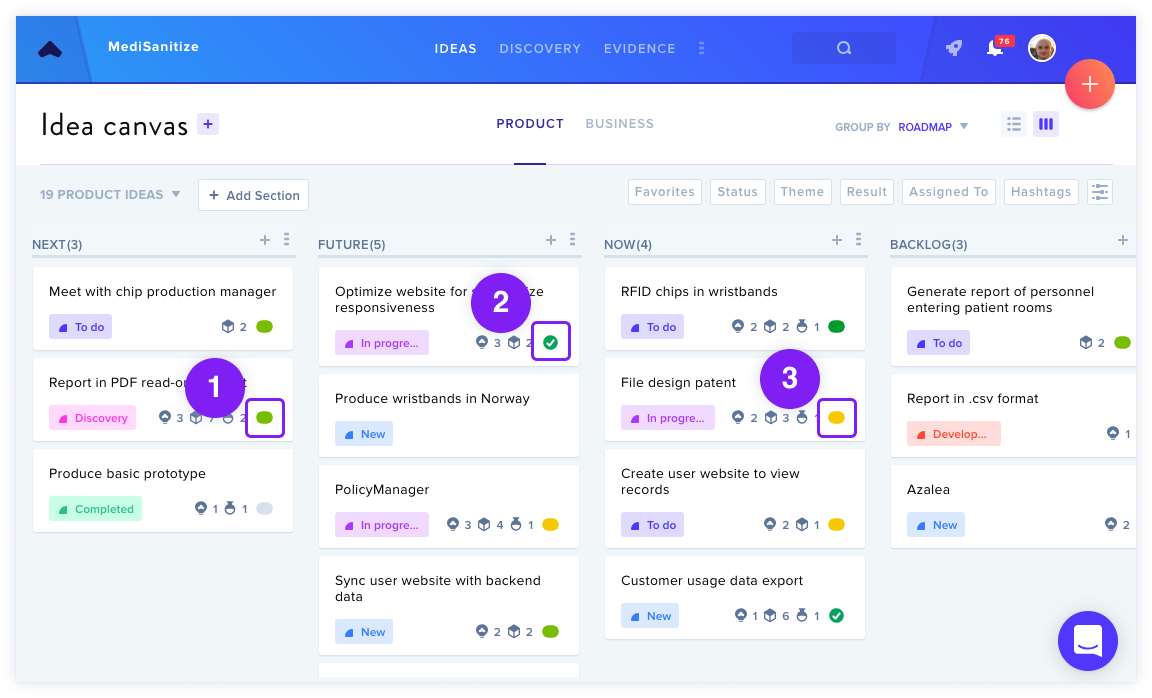Switch to the BUSINESS tab

pos(619,123)
